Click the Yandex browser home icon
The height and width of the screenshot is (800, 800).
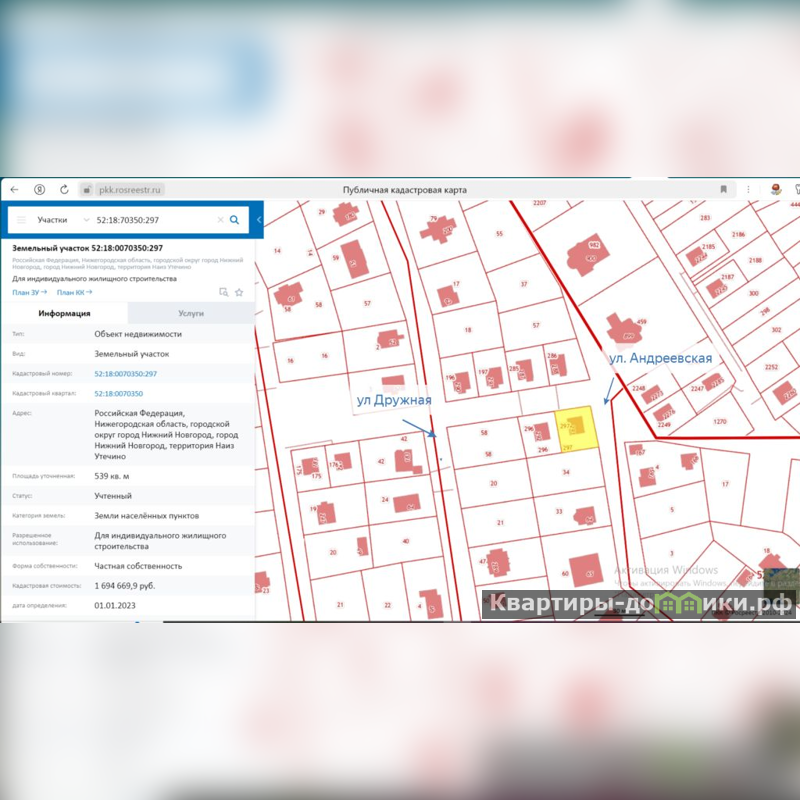click(39, 189)
